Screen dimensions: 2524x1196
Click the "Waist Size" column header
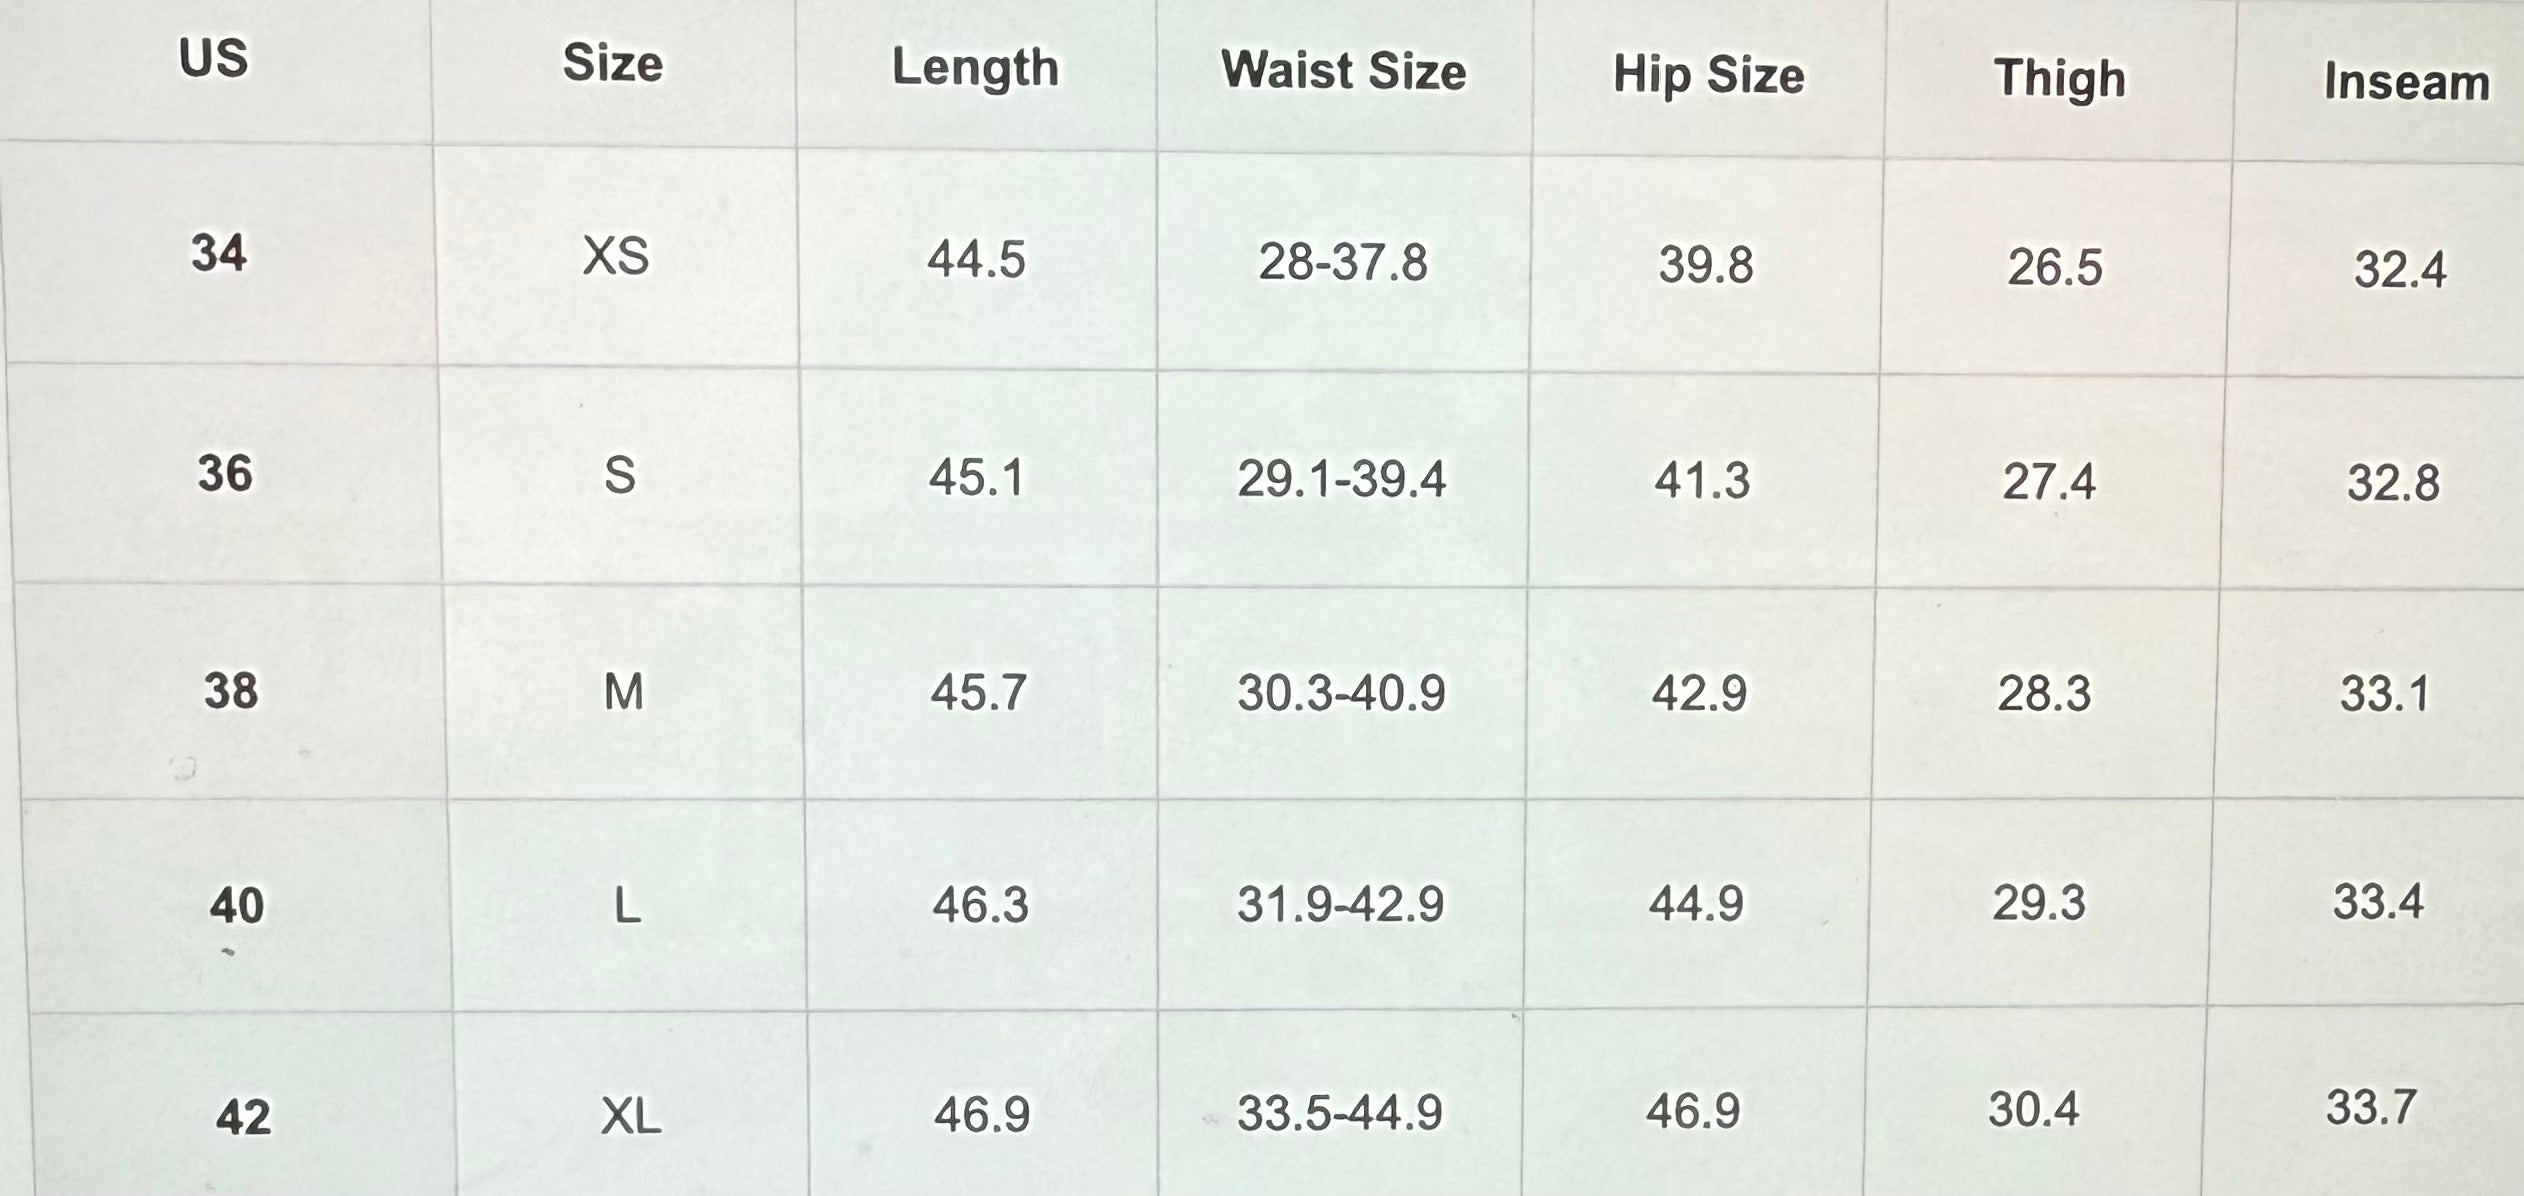click(1343, 72)
